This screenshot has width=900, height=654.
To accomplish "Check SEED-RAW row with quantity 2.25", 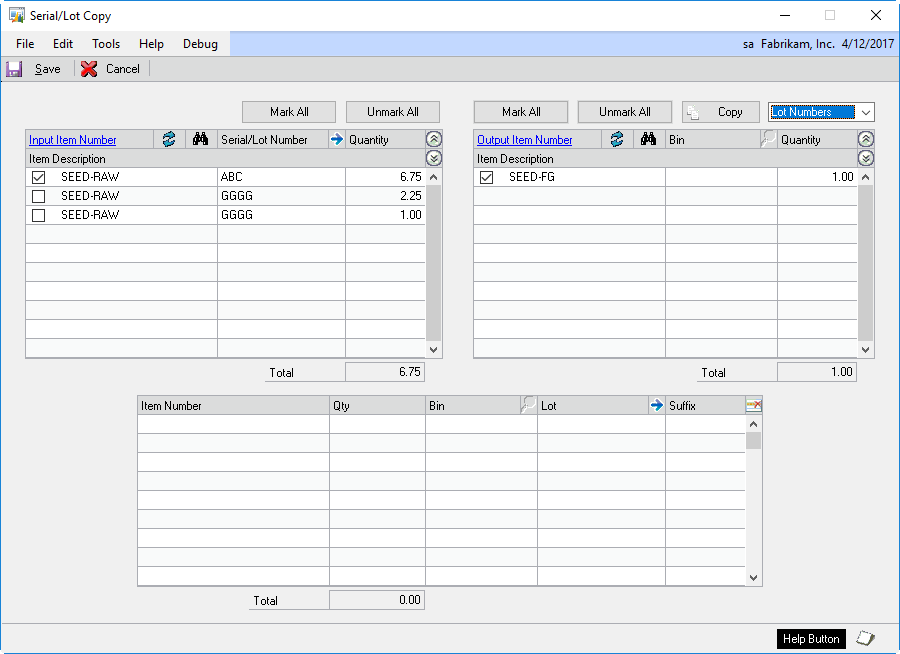I will pos(39,196).
